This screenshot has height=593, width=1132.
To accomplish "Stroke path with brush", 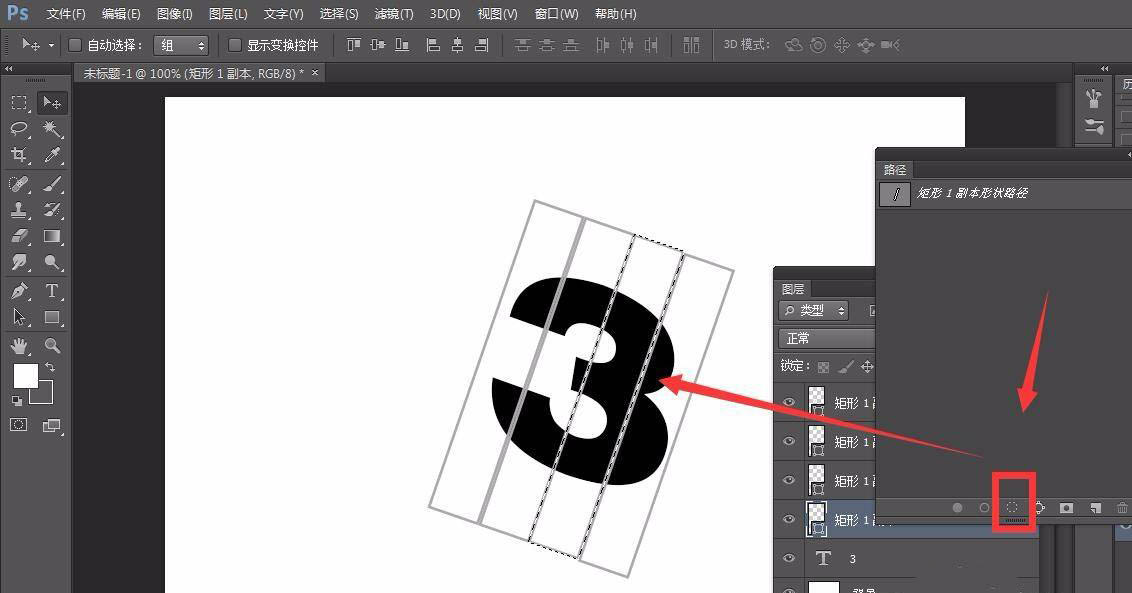I will click(984, 508).
